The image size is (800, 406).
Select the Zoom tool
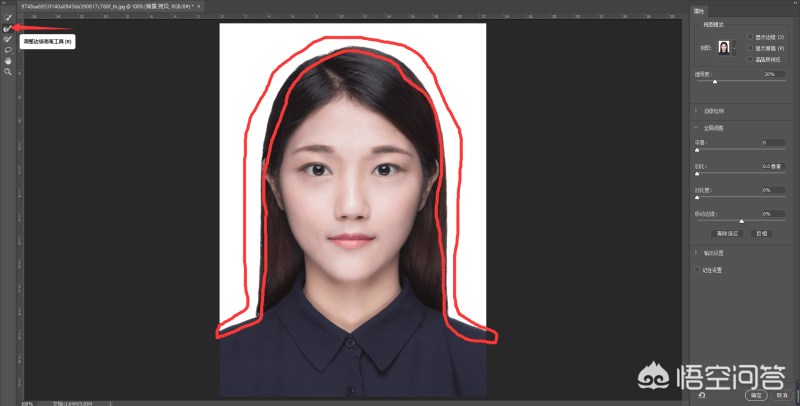point(7,71)
